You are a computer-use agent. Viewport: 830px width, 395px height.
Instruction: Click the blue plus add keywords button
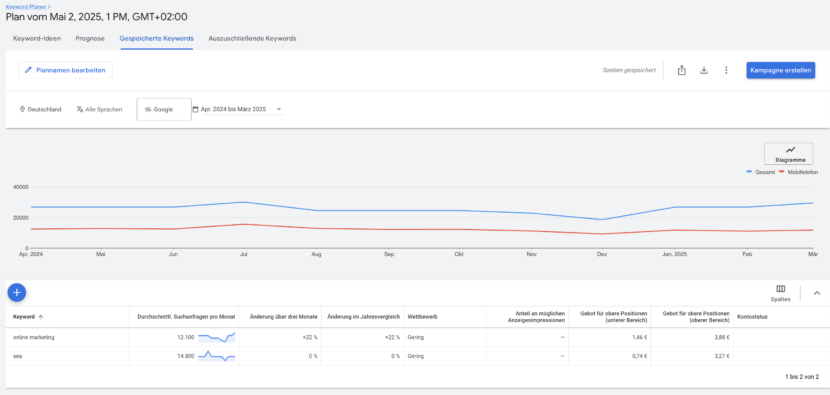tap(16, 292)
